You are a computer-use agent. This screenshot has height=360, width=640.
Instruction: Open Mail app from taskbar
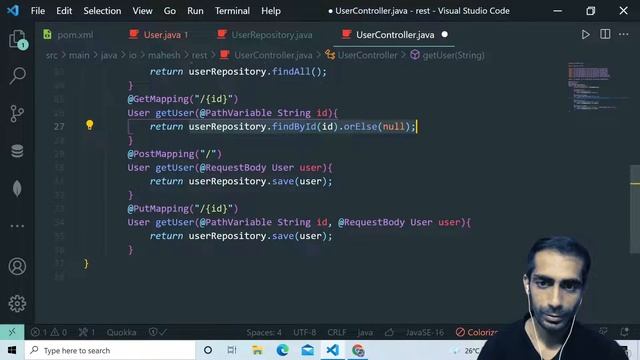click(x=308, y=350)
